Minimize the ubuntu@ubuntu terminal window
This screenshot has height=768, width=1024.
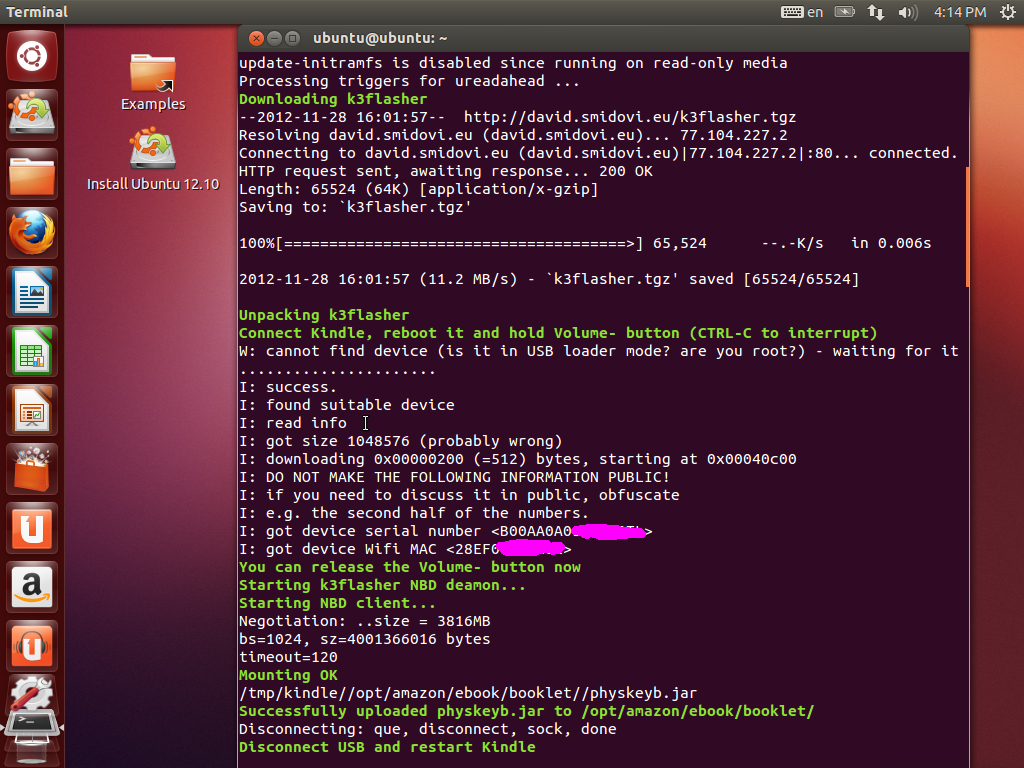coord(274,39)
